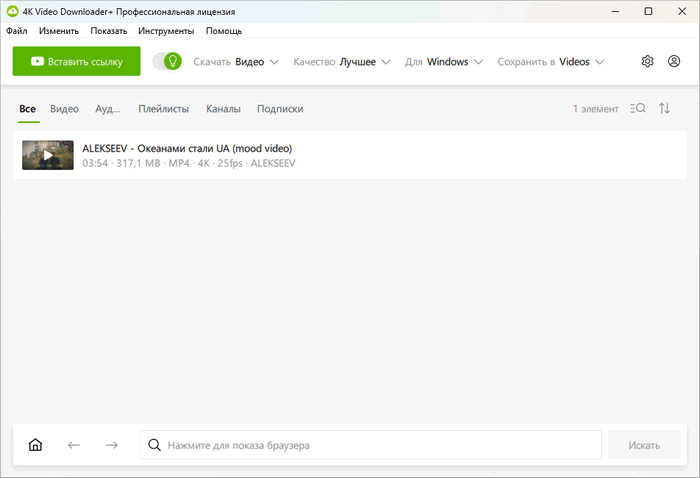Minimize the 4K Video Downloader window
700x478 pixels.
615,12
